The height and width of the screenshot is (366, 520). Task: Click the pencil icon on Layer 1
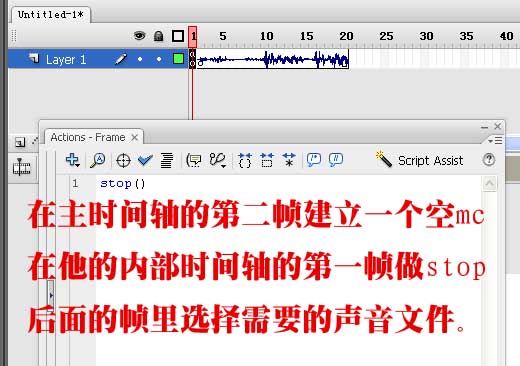121,59
